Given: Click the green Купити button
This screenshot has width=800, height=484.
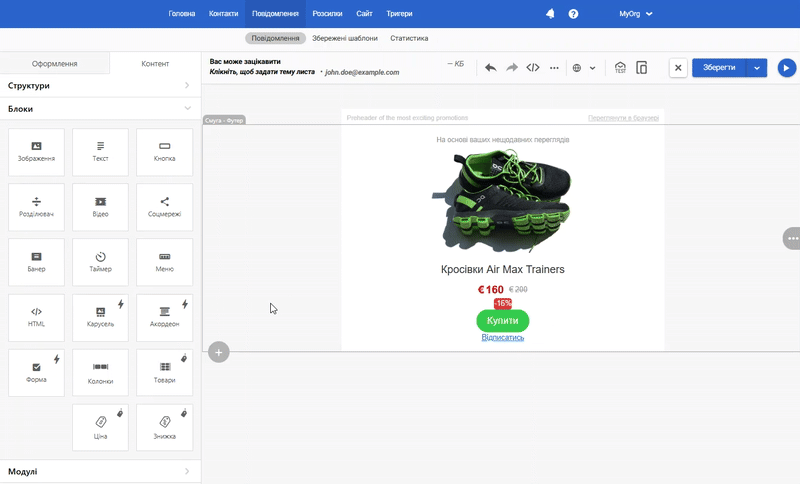Looking at the screenshot, I should [503, 321].
